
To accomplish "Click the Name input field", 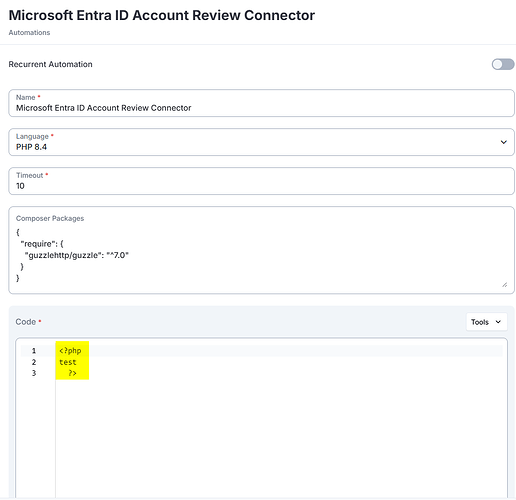I will (261, 103).
